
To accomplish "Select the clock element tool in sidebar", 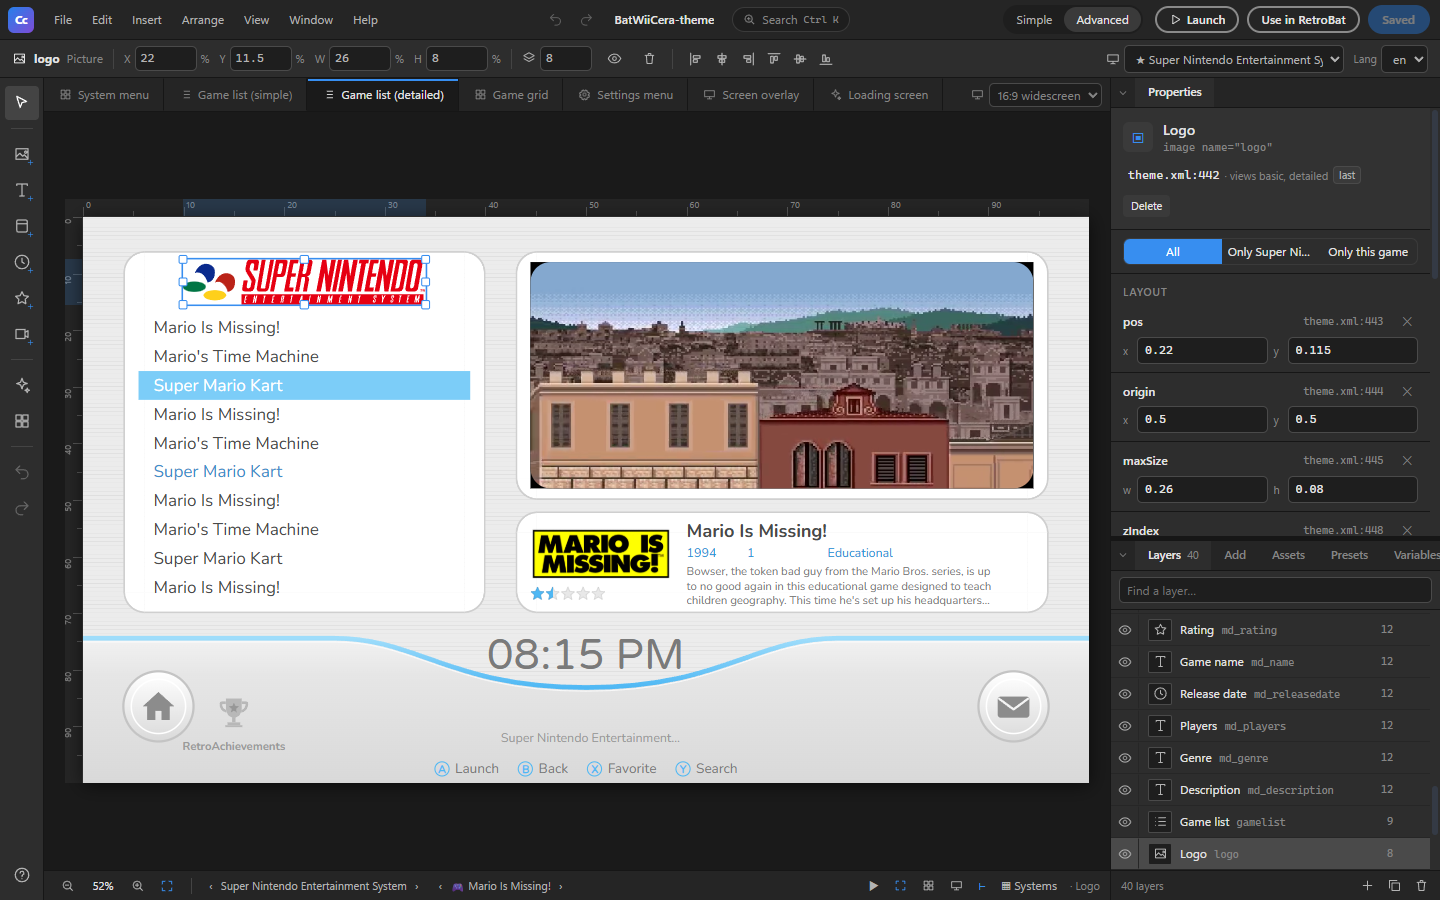I will pyautogui.click(x=22, y=262).
